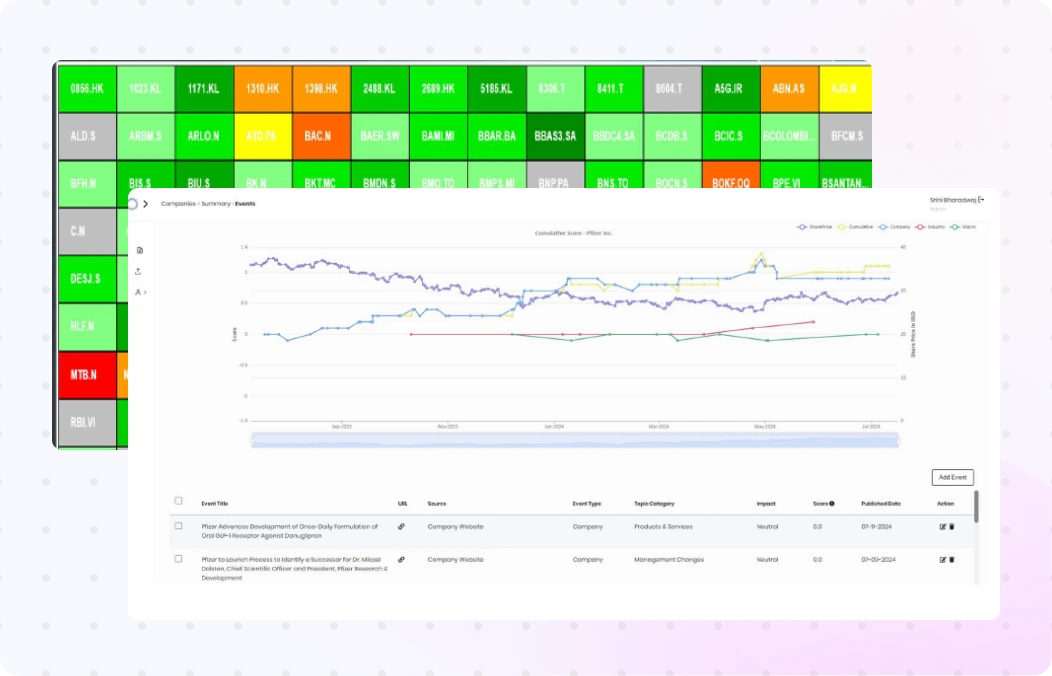Image resolution: width=1052 pixels, height=676 pixels.
Task: Go to Companies in the breadcrumb
Action: (x=178, y=204)
